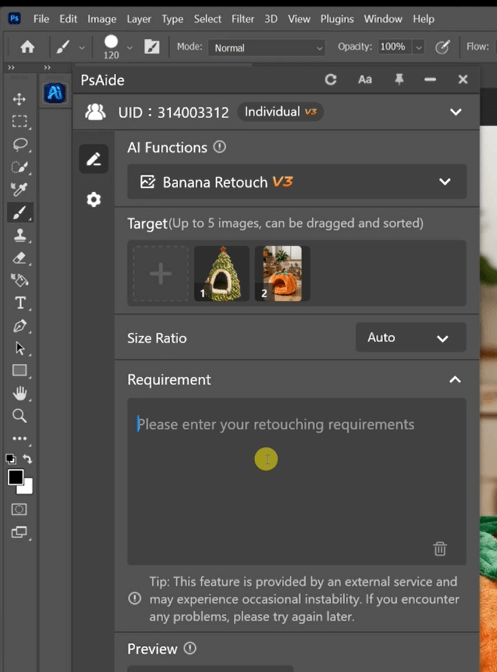Select the Lasso tool

(20, 144)
